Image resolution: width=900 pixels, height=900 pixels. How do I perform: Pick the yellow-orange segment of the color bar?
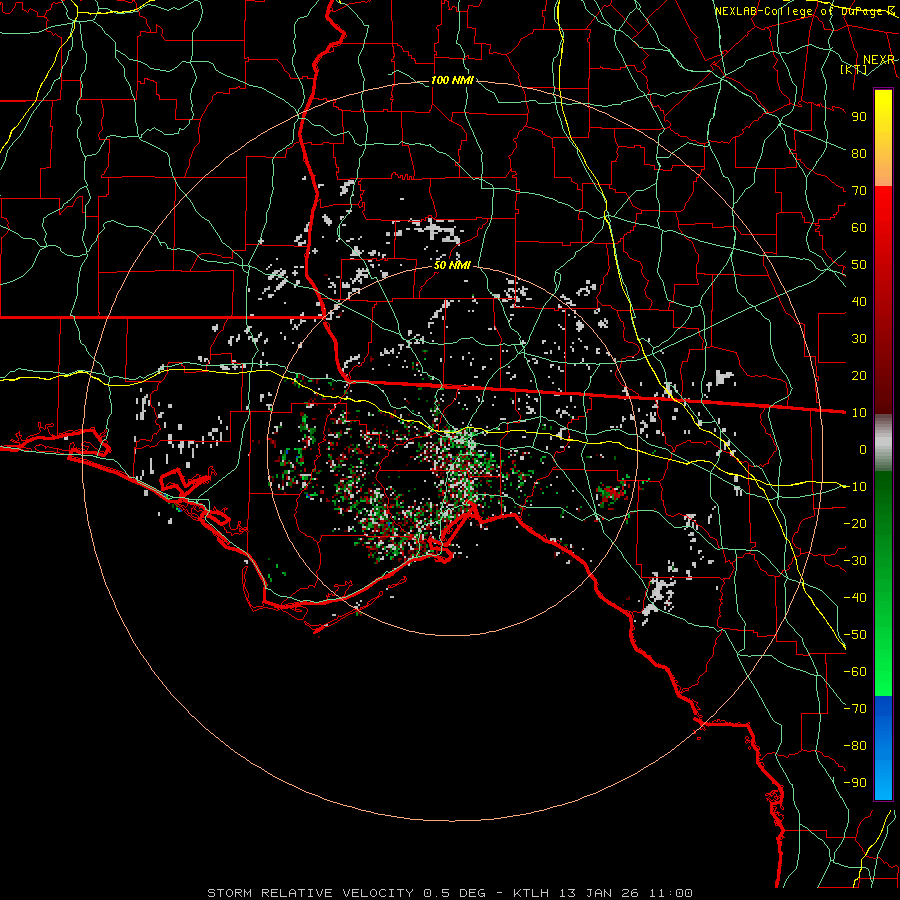883,138
